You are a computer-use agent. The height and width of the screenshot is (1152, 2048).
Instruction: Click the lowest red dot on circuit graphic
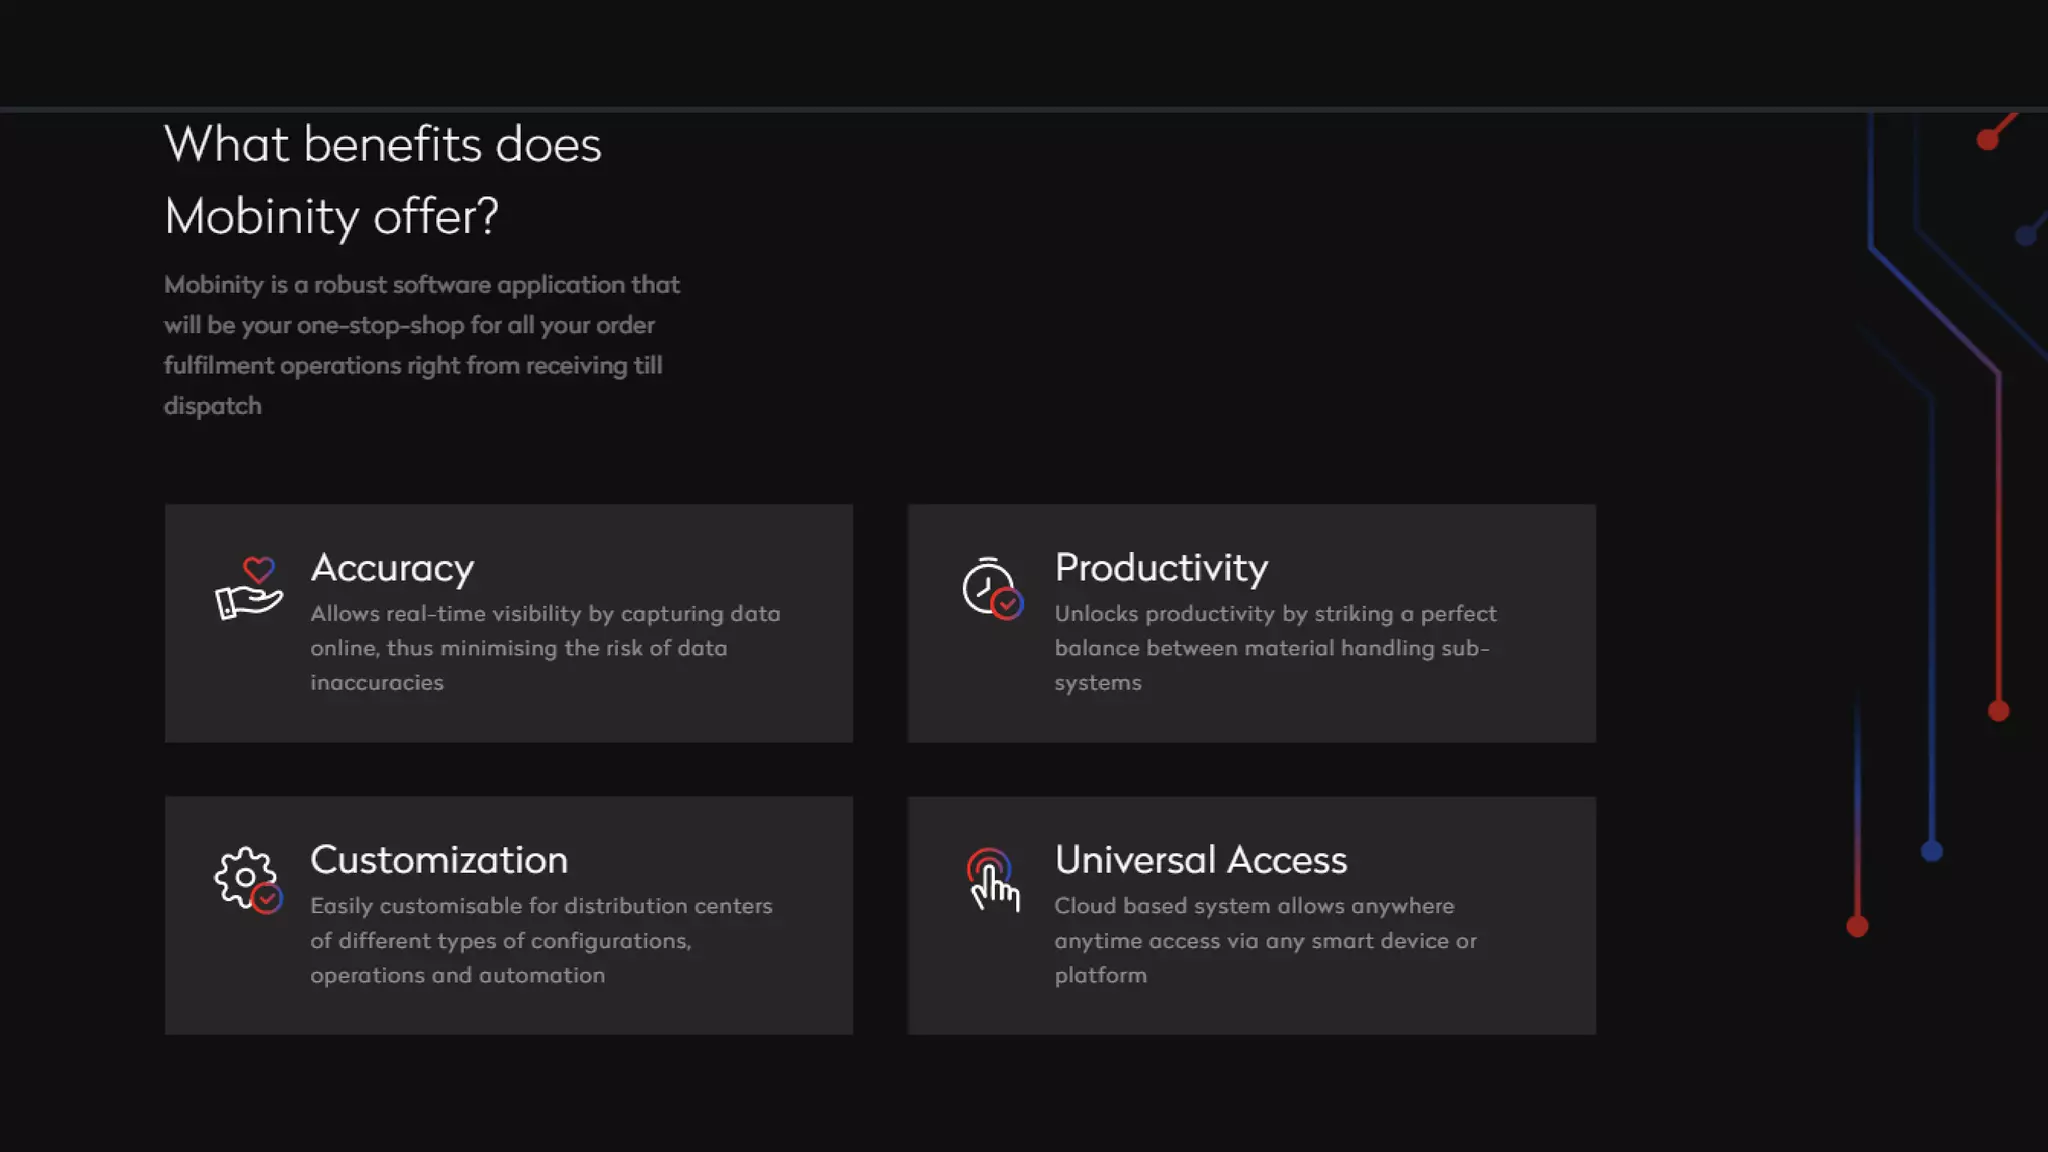coord(1857,927)
